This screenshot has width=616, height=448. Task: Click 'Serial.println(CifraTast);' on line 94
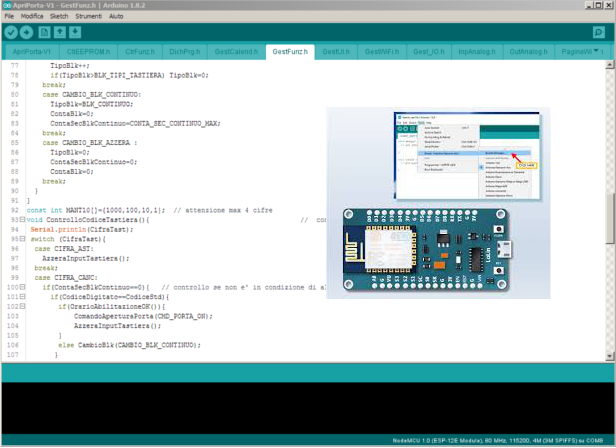82,230
